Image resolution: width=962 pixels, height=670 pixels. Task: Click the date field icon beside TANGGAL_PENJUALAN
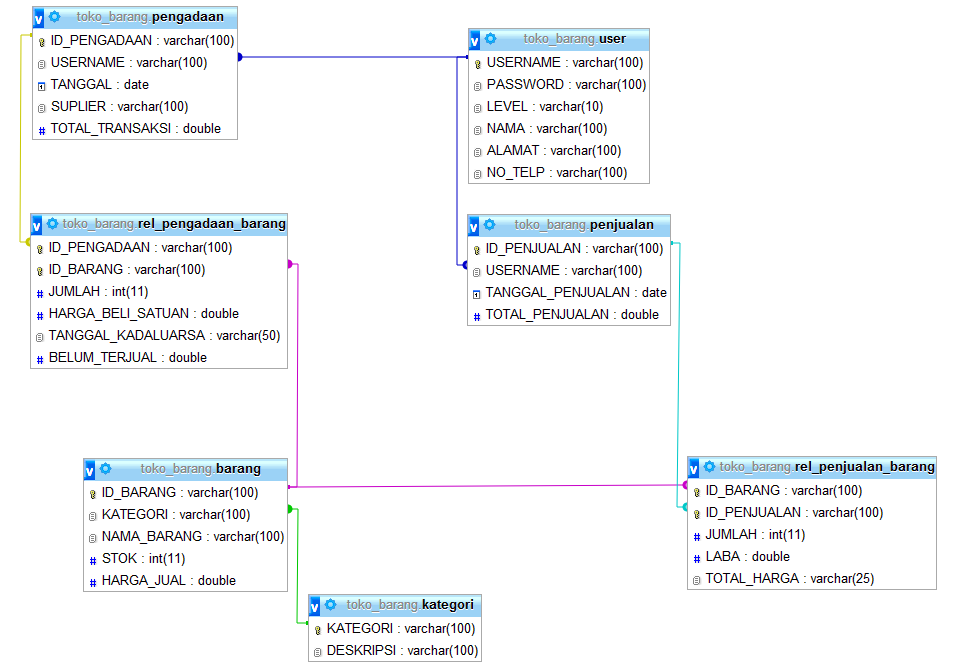[x=478, y=292]
